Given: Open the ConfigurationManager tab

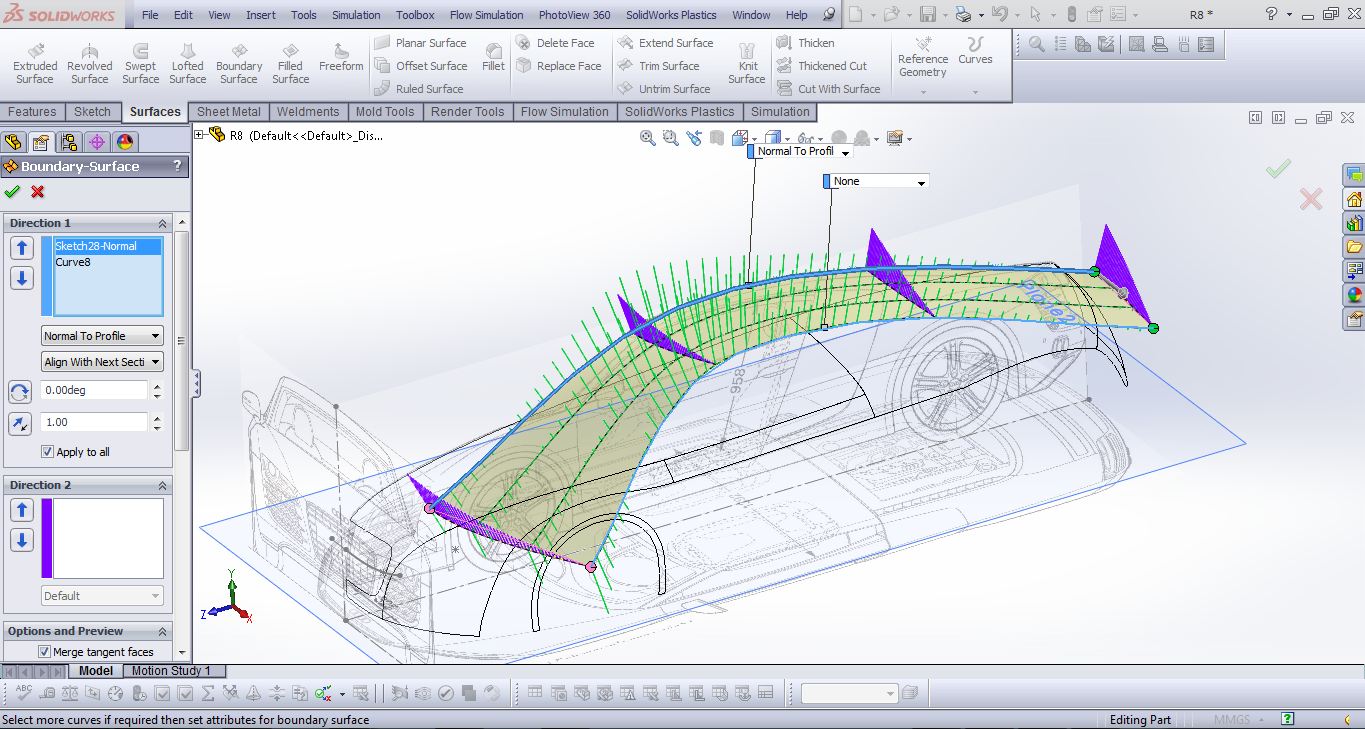Looking at the screenshot, I should 68,142.
